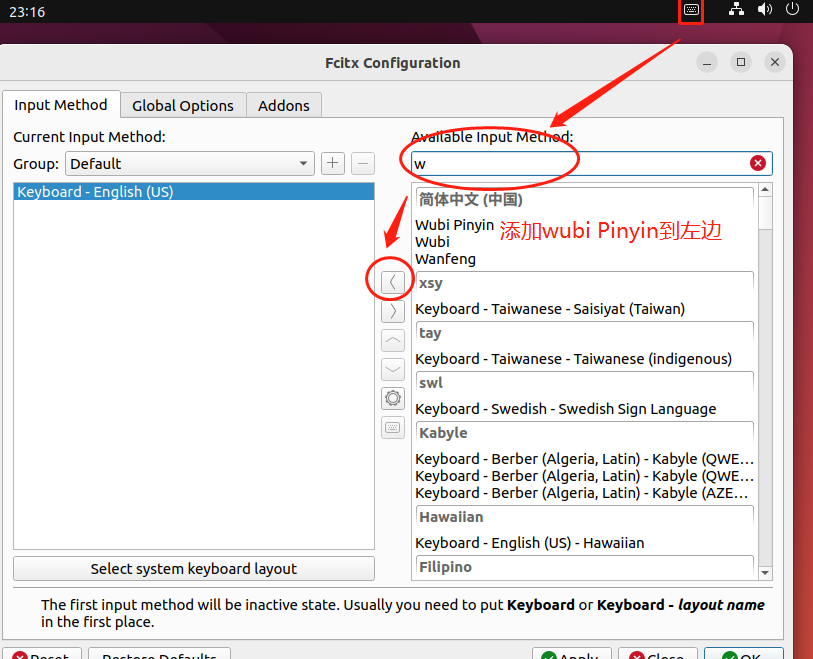Click the Apply button
This screenshot has width=813, height=659.
[572, 654]
